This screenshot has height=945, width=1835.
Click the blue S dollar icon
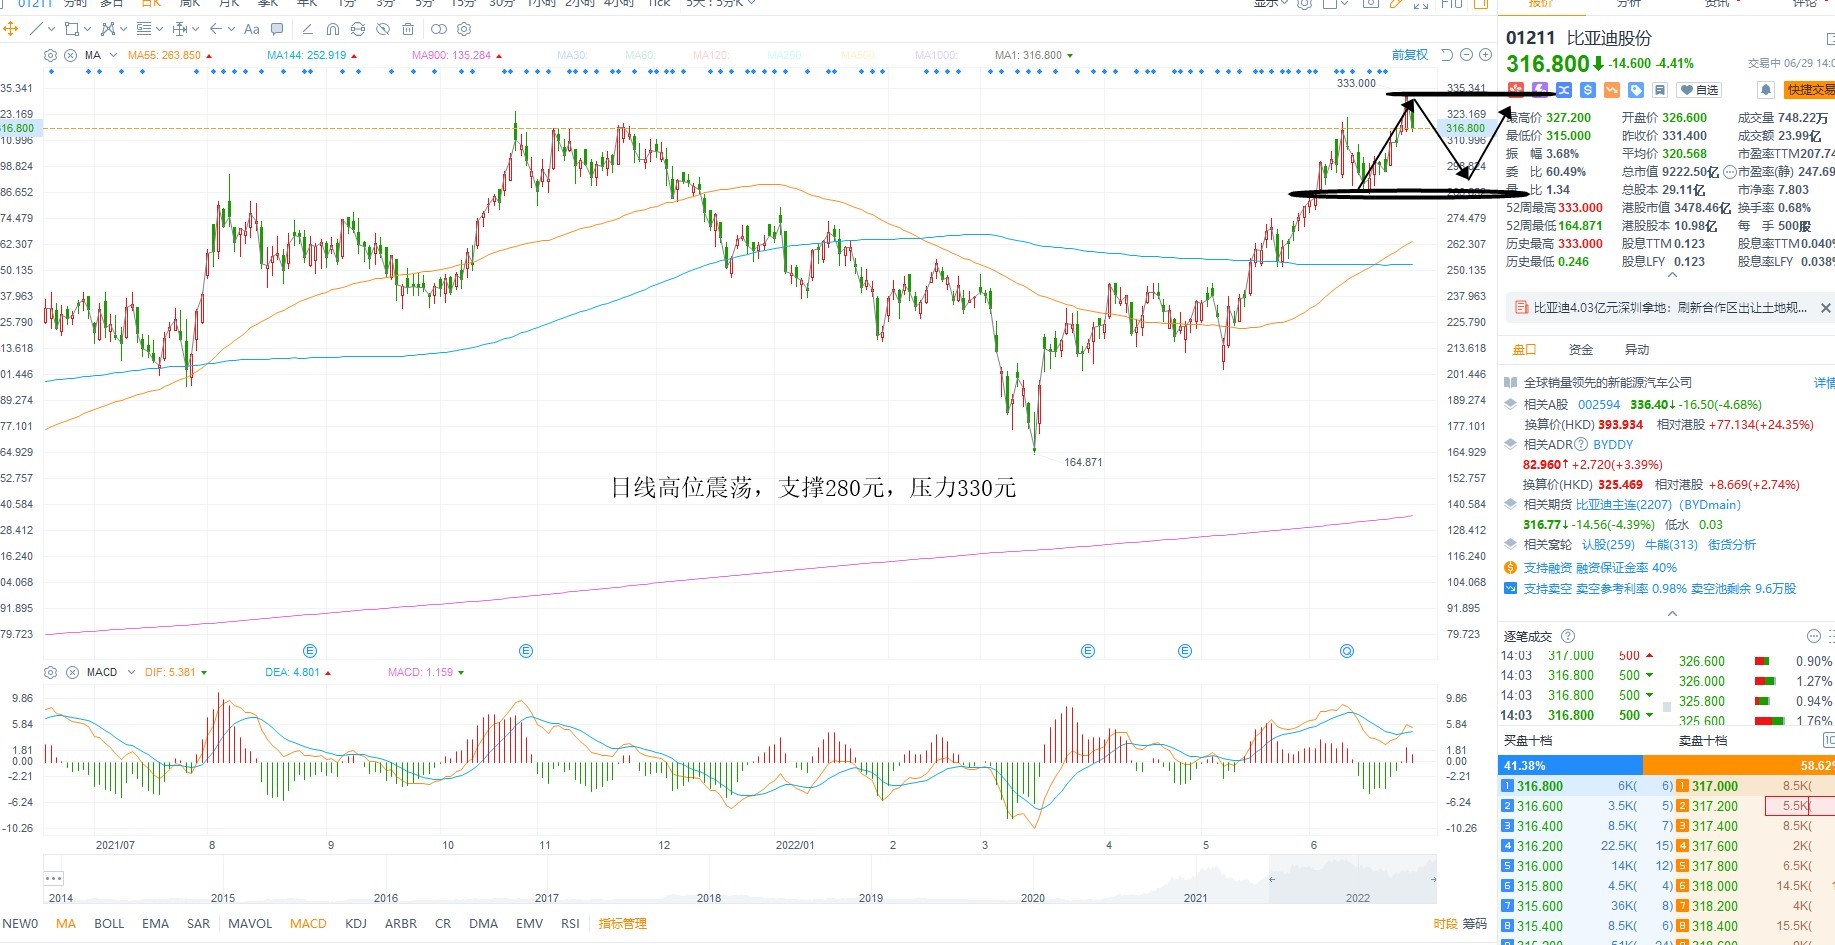pos(1588,90)
